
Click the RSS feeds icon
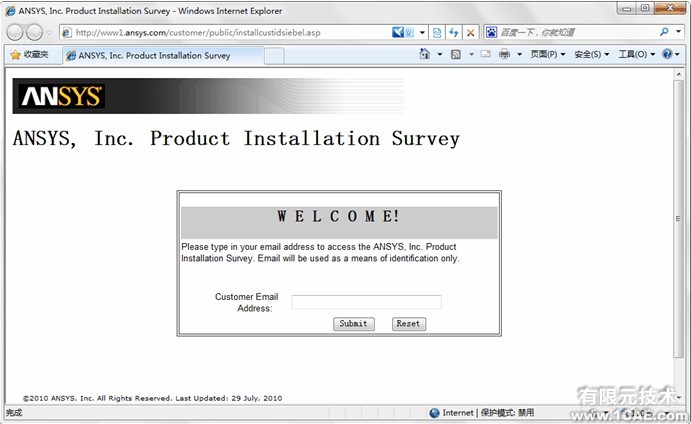456,54
